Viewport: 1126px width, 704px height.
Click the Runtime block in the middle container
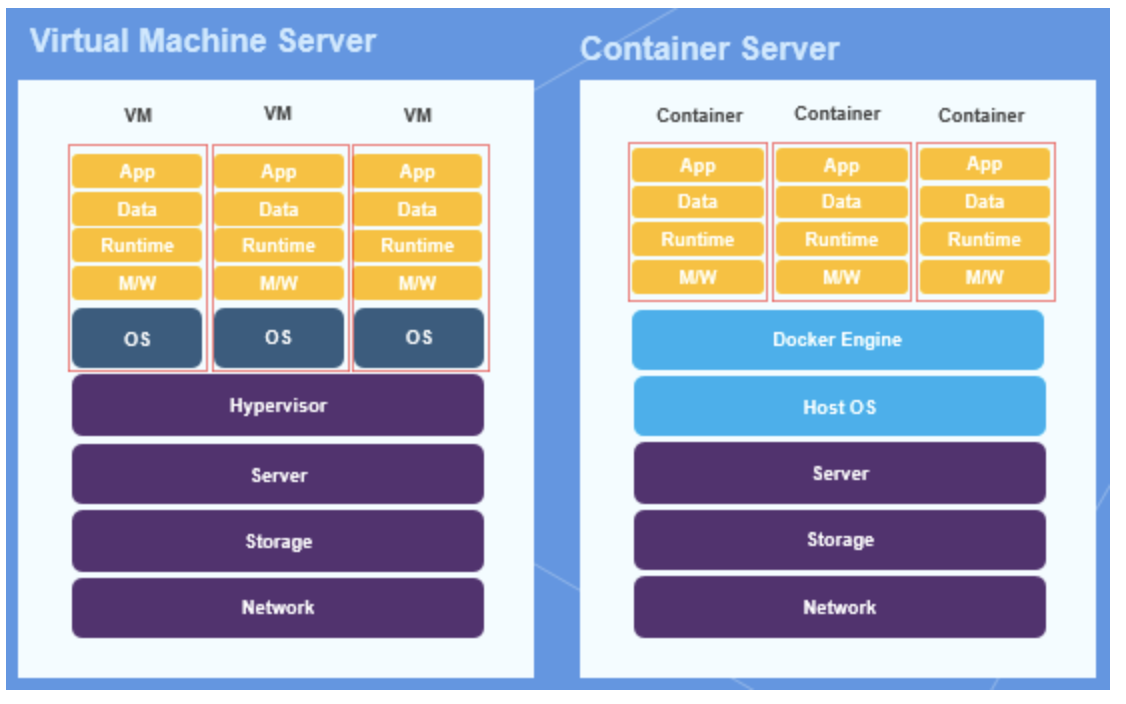click(x=842, y=239)
